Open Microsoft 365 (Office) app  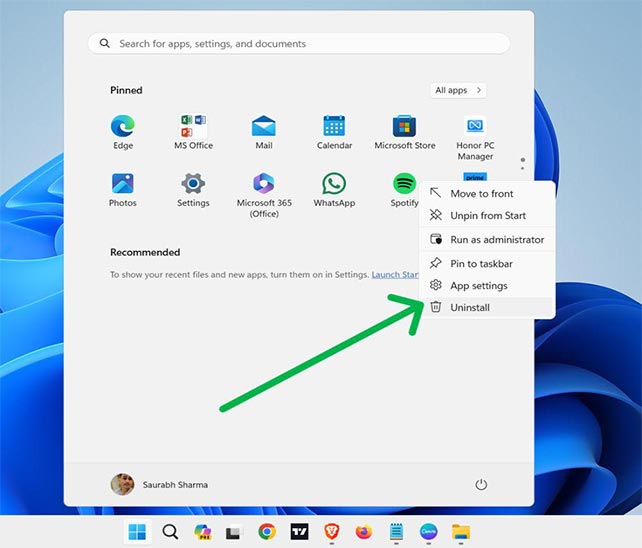click(264, 195)
